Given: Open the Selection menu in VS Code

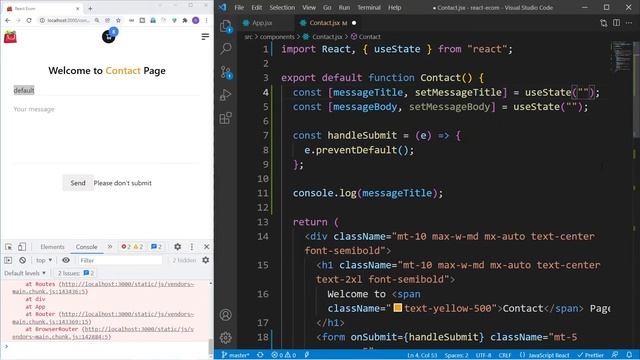Looking at the screenshot, I should point(282,7).
